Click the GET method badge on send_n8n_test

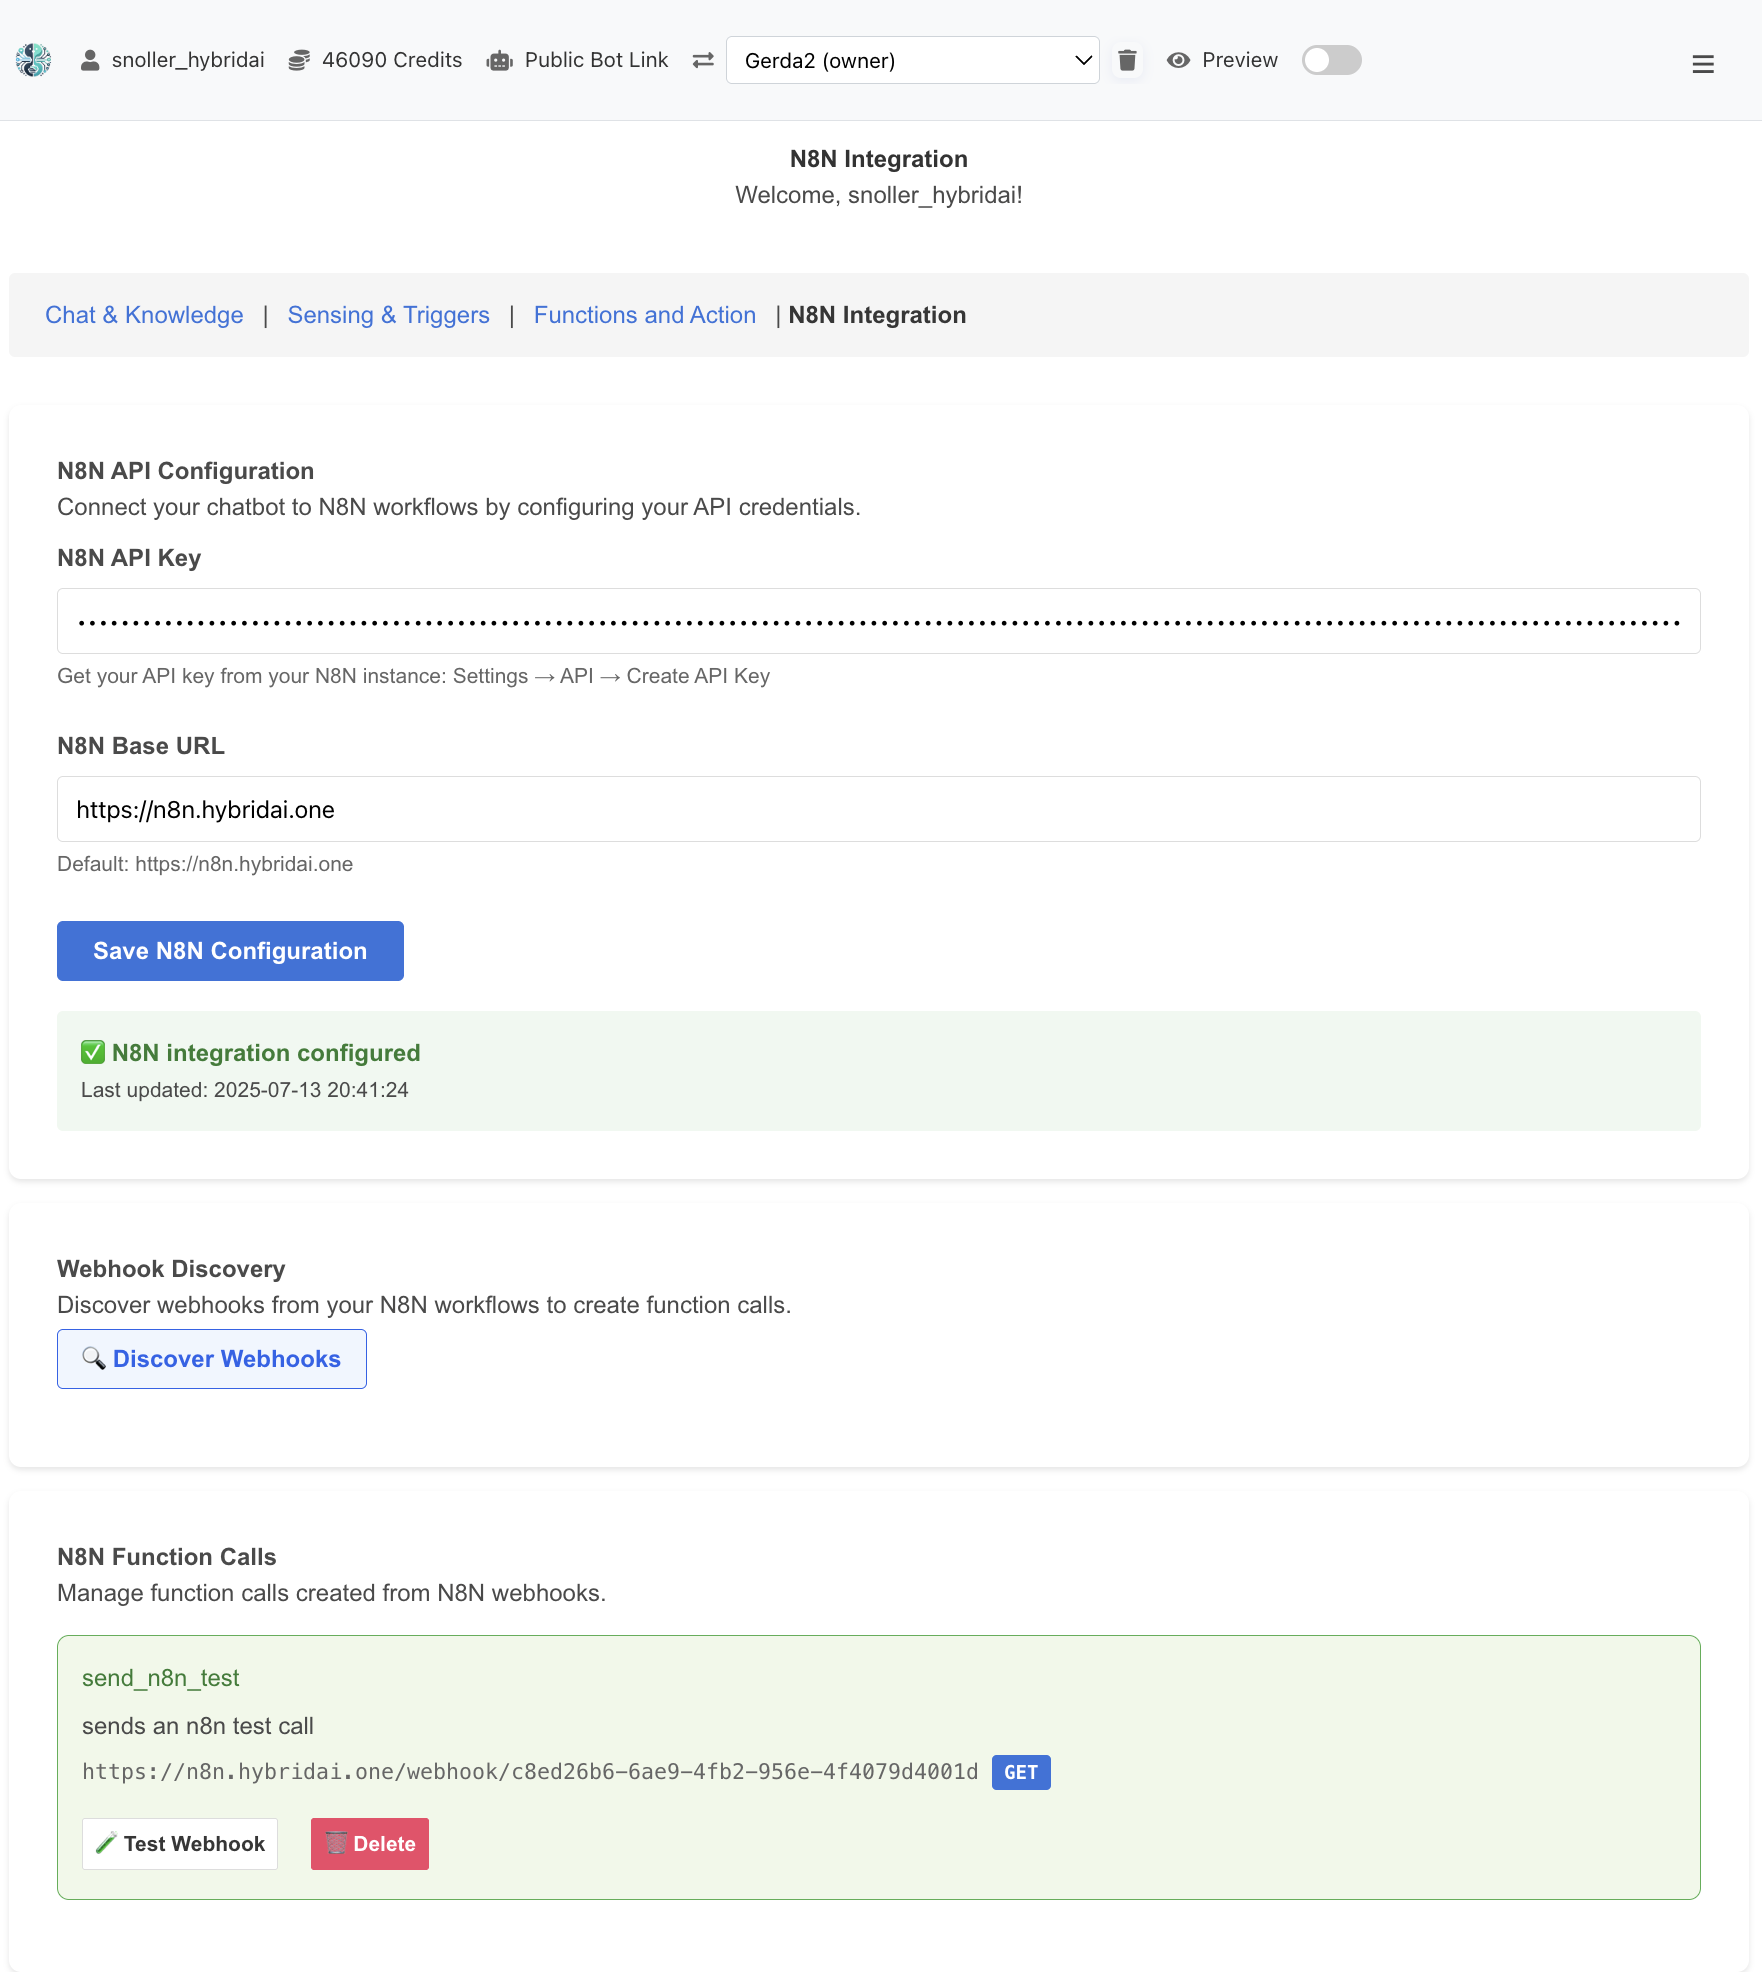pos(1020,1772)
